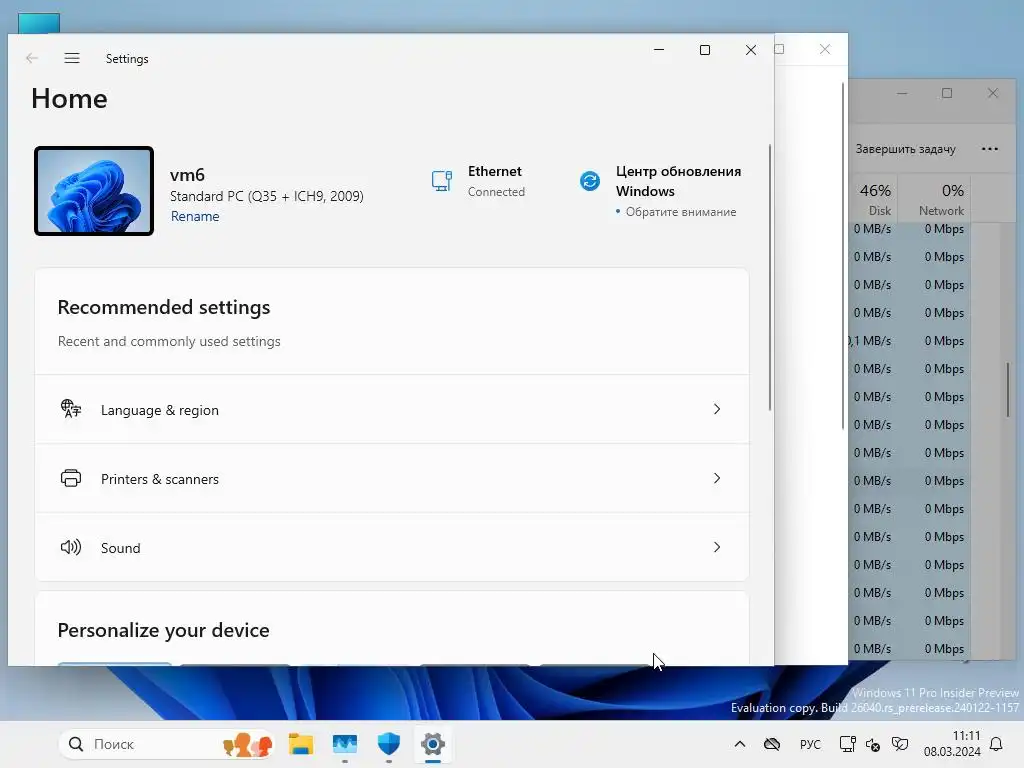Close the Settings window
Screen dimensions: 1024x768
[x=751, y=50]
